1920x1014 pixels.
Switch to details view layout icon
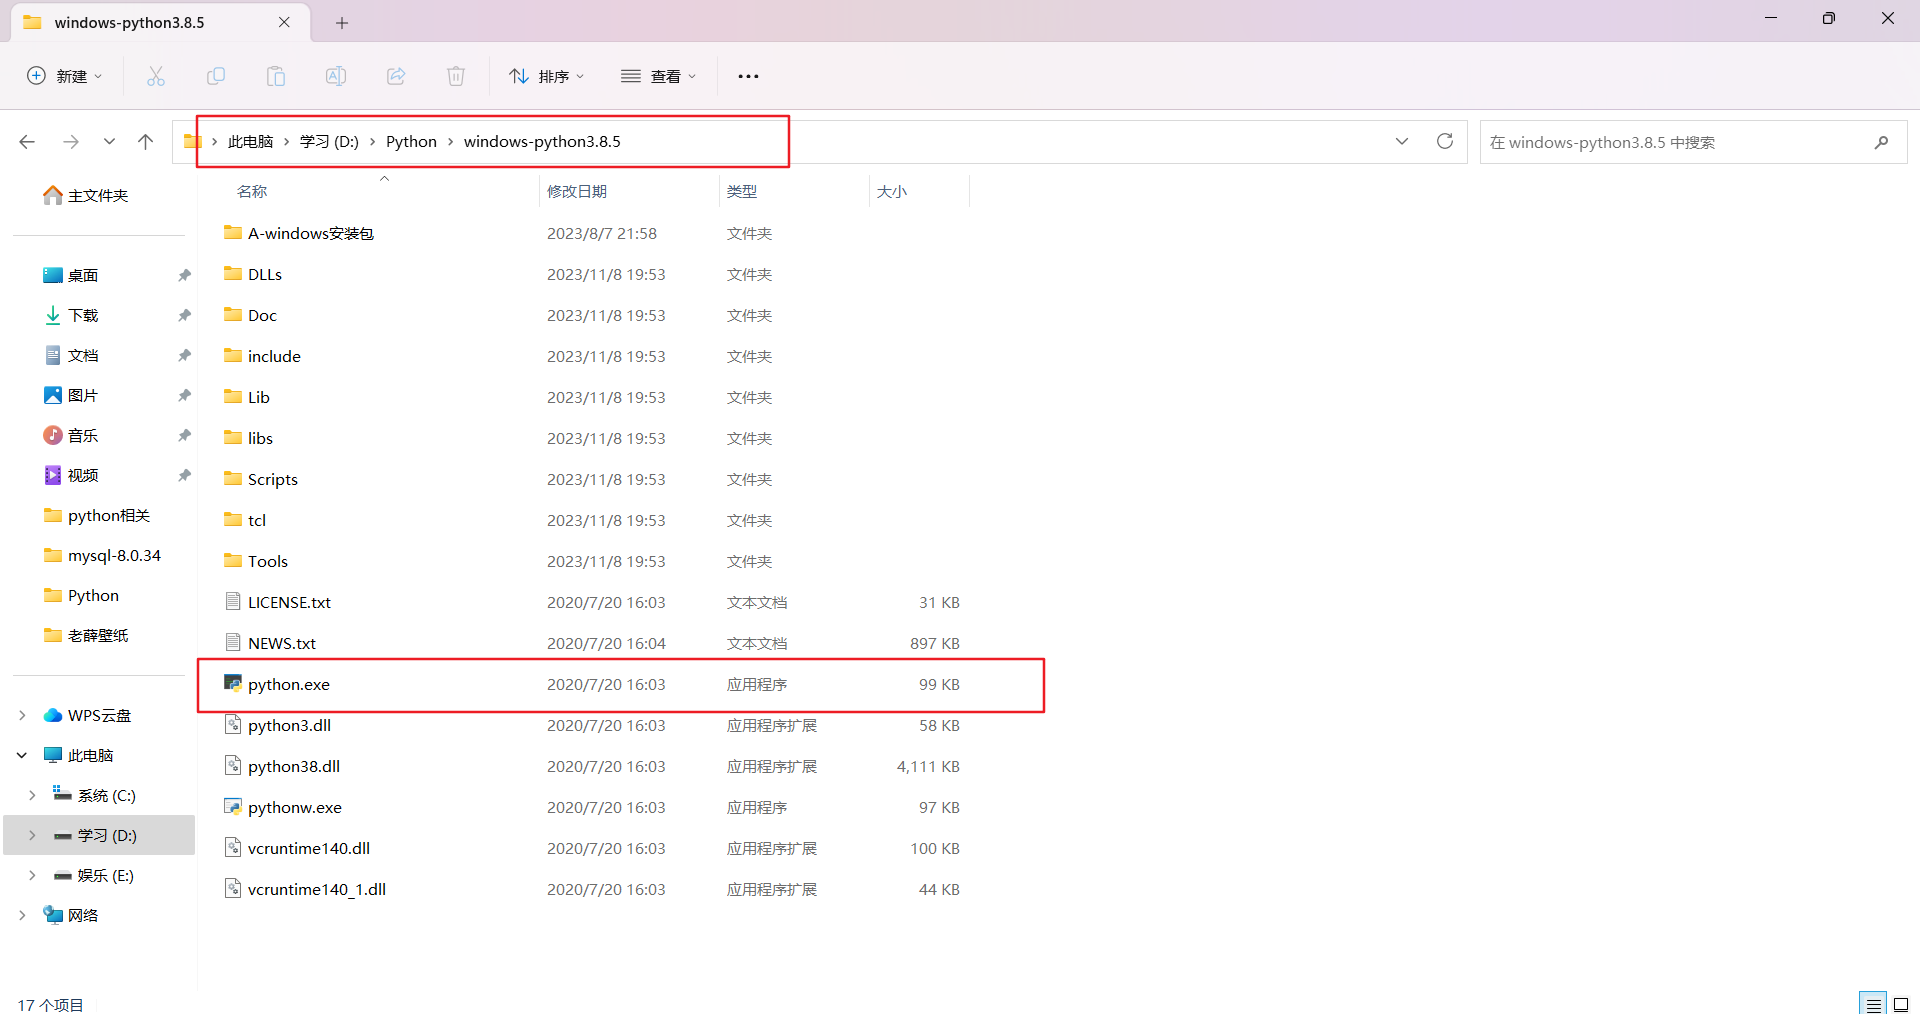[1873, 1004]
